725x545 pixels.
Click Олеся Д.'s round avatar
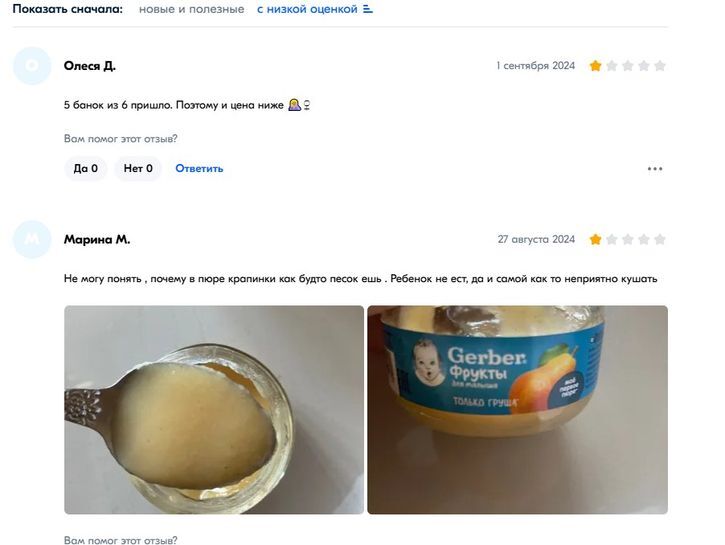click(32, 66)
